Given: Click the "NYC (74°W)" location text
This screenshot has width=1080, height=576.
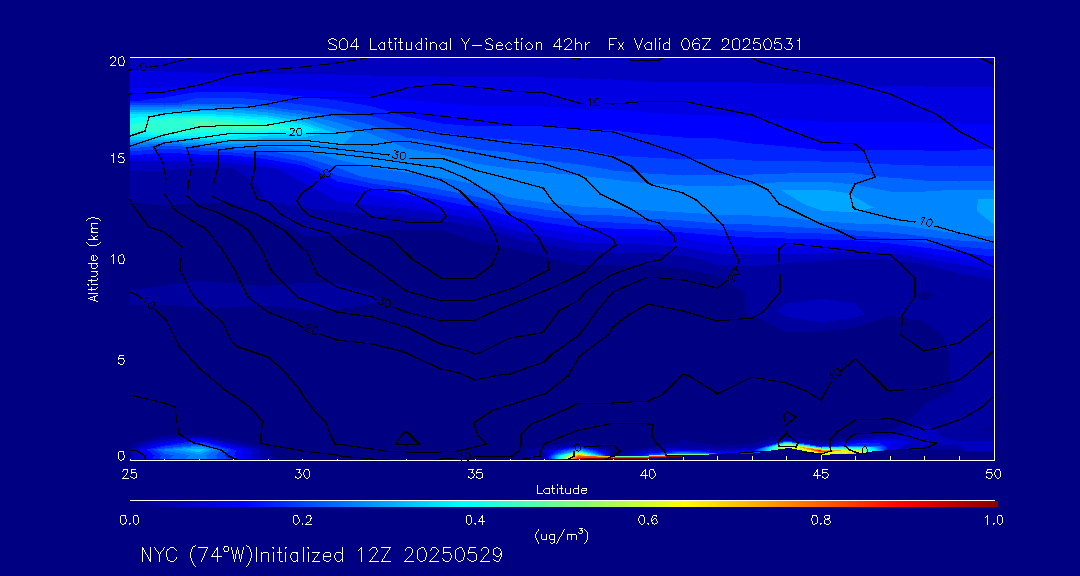Looking at the screenshot, I should pyautogui.click(x=197, y=555).
